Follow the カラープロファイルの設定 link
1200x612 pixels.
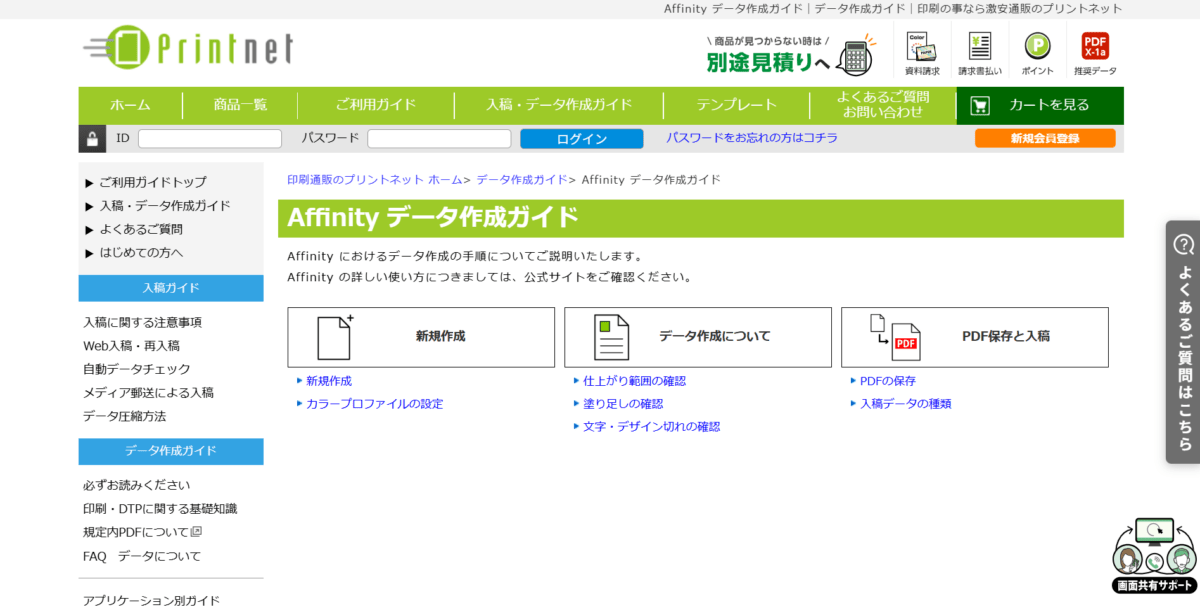(374, 404)
